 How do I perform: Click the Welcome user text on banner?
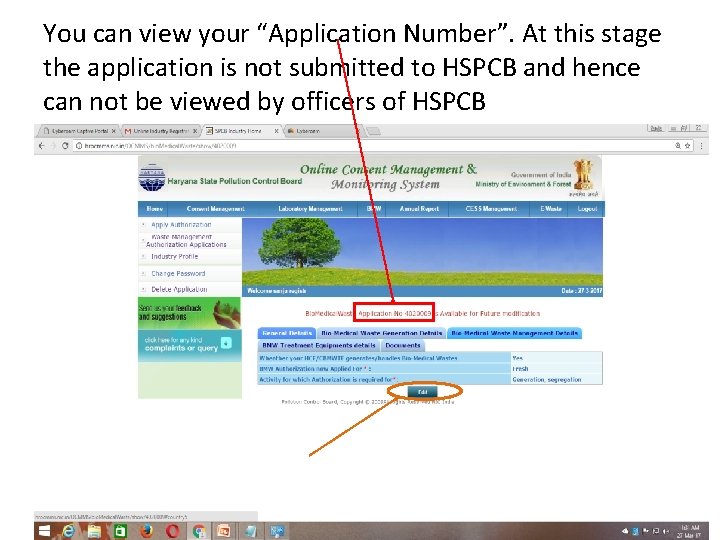[276, 291]
